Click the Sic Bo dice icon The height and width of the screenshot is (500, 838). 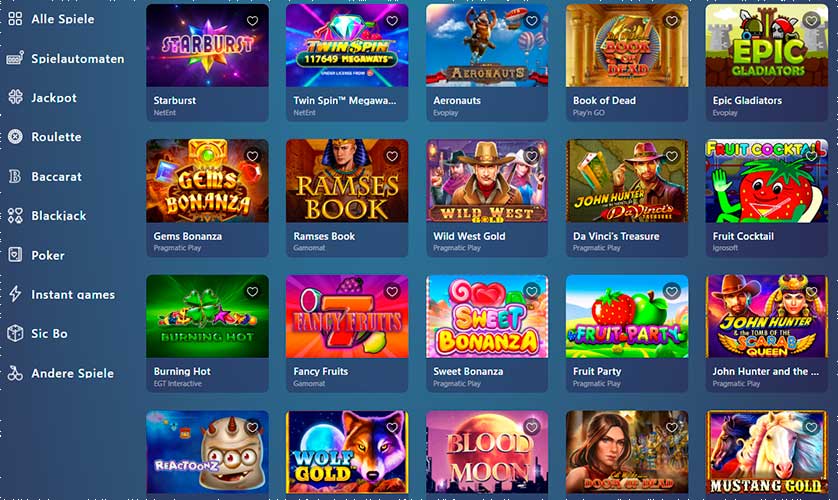[15, 333]
